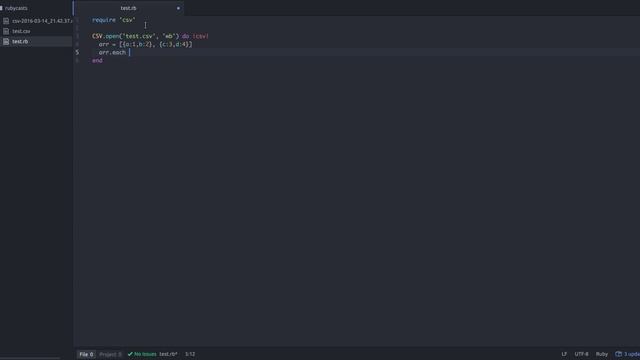
Task: Click the test.rb file name in status bar
Action: 168,354
